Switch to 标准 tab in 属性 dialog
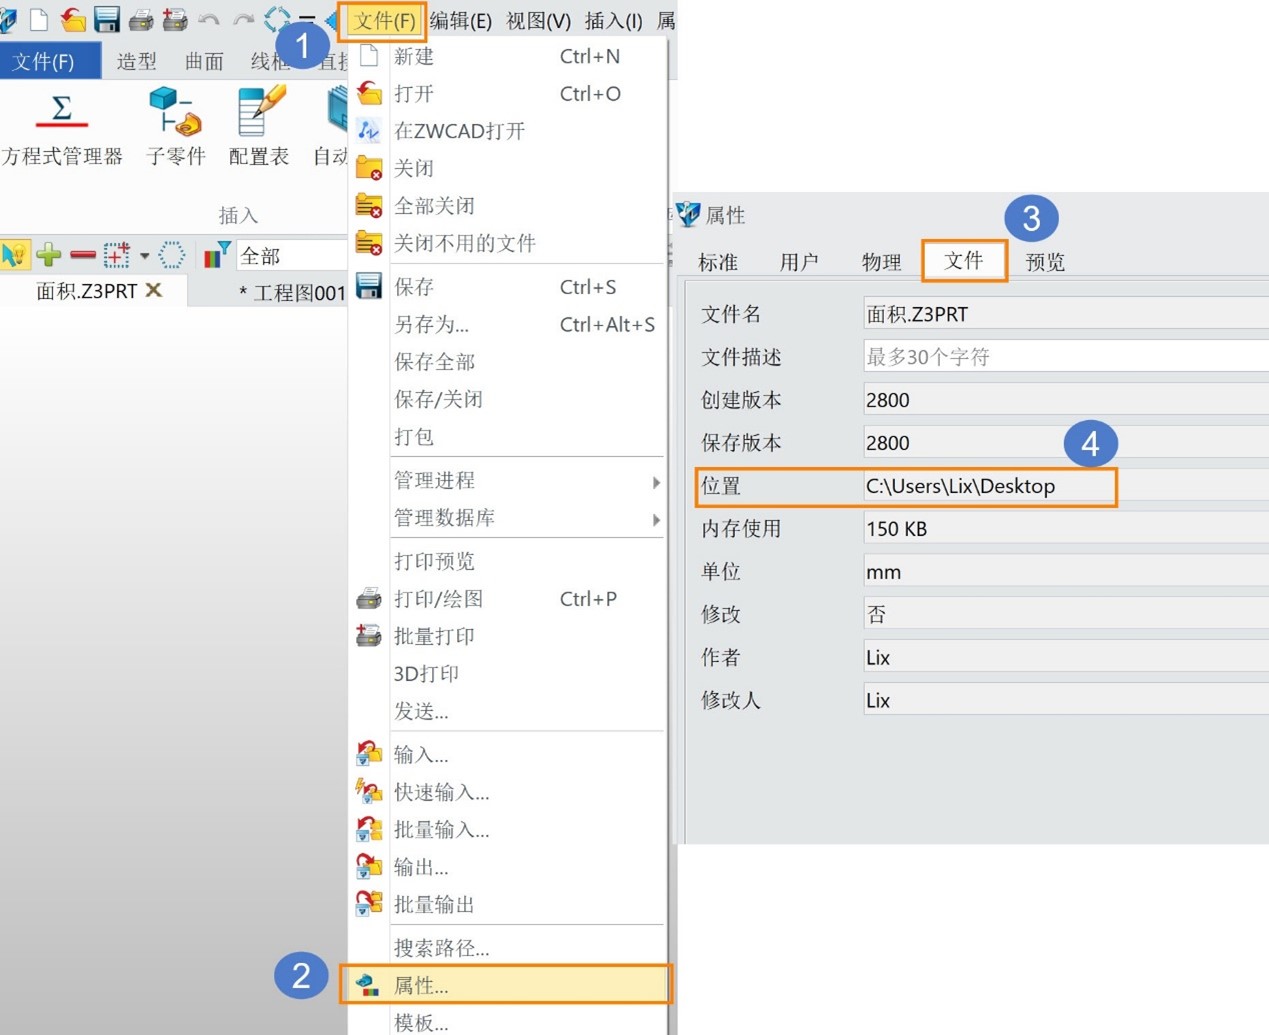Viewport: 1269px width, 1035px height. tap(718, 263)
